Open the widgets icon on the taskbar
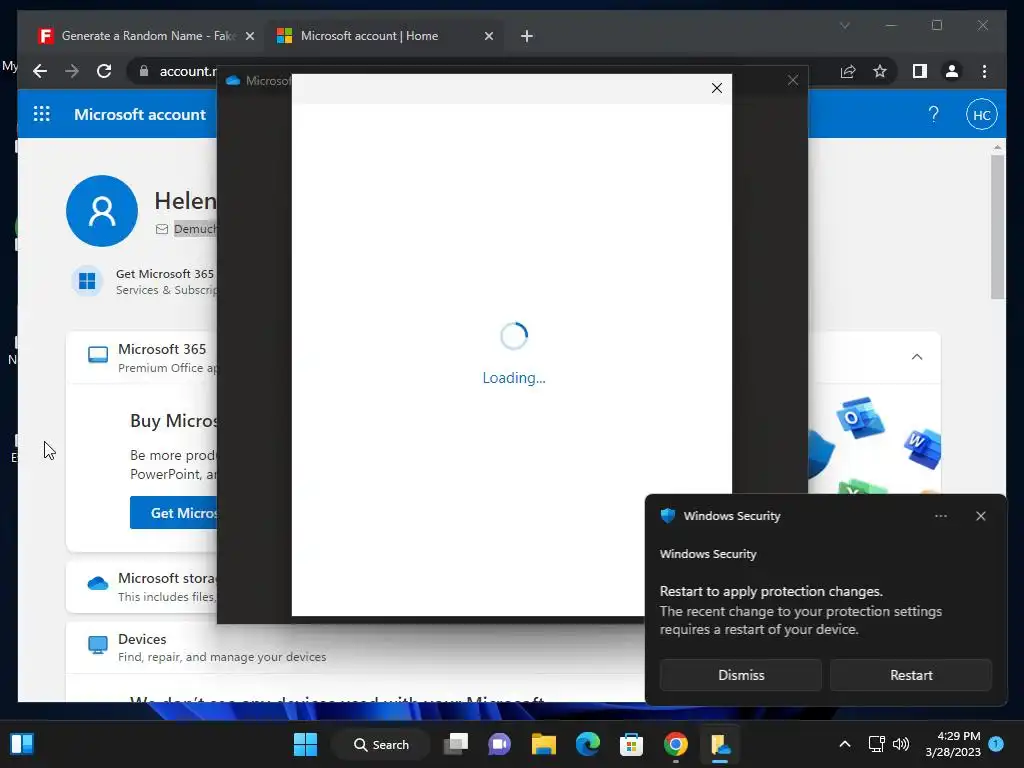1024x768 pixels. 22,744
